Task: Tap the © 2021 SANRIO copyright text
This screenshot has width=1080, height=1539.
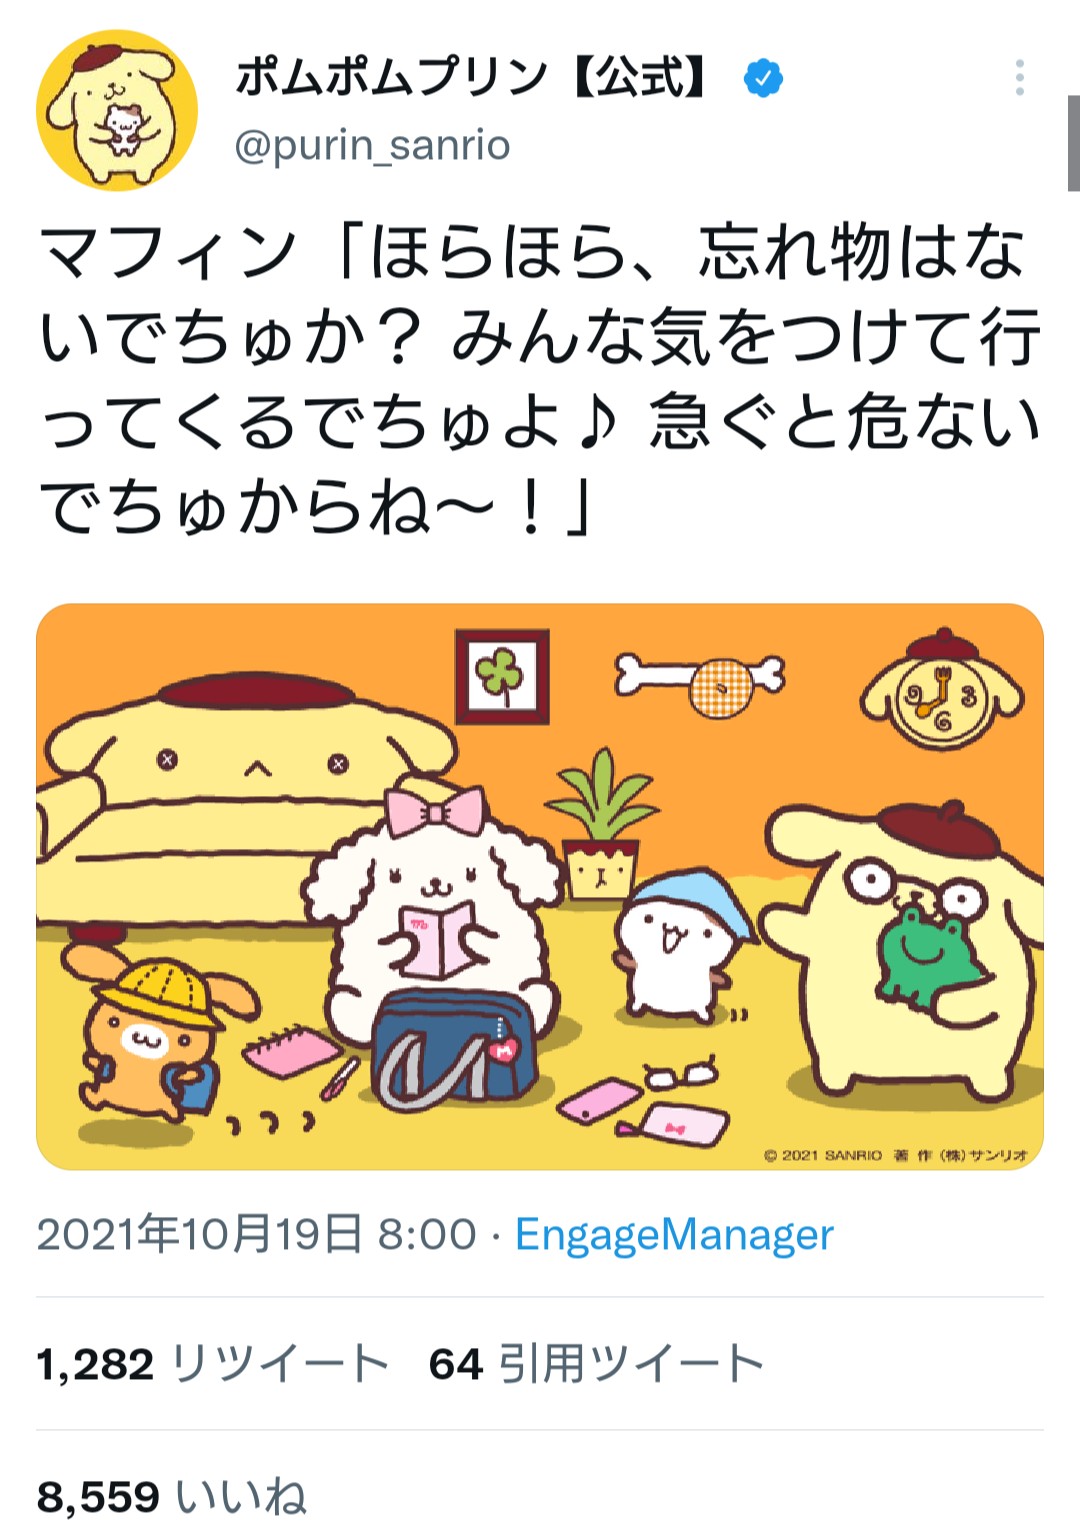Action: coord(896,1155)
